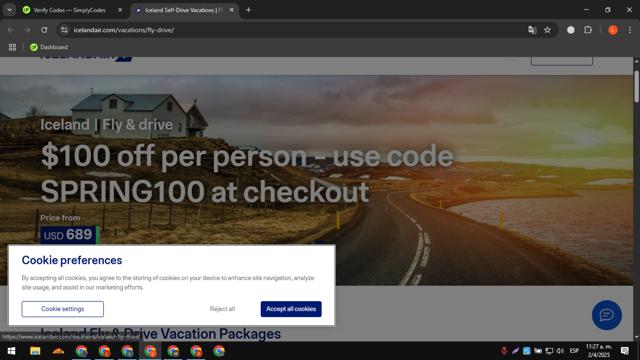The image size is (640, 360).
Task: Open File Explorer from taskbar
Action: [35, 351]
